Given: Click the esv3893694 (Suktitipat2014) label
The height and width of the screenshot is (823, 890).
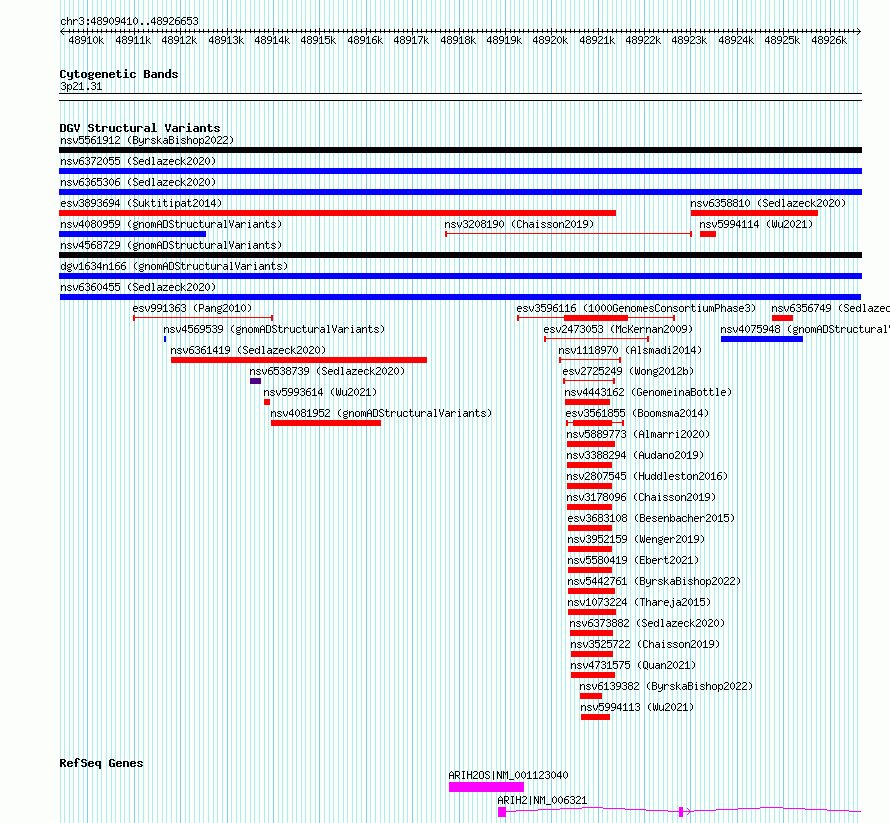Looking at the screenshot, I should pyautogui.click(x=141, y=203).
